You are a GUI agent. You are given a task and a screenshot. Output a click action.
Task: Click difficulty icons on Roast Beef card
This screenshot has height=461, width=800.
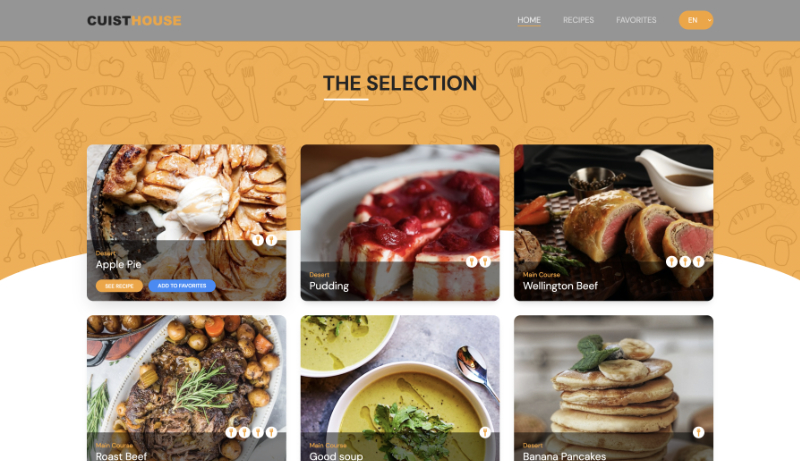coord(251,432)
